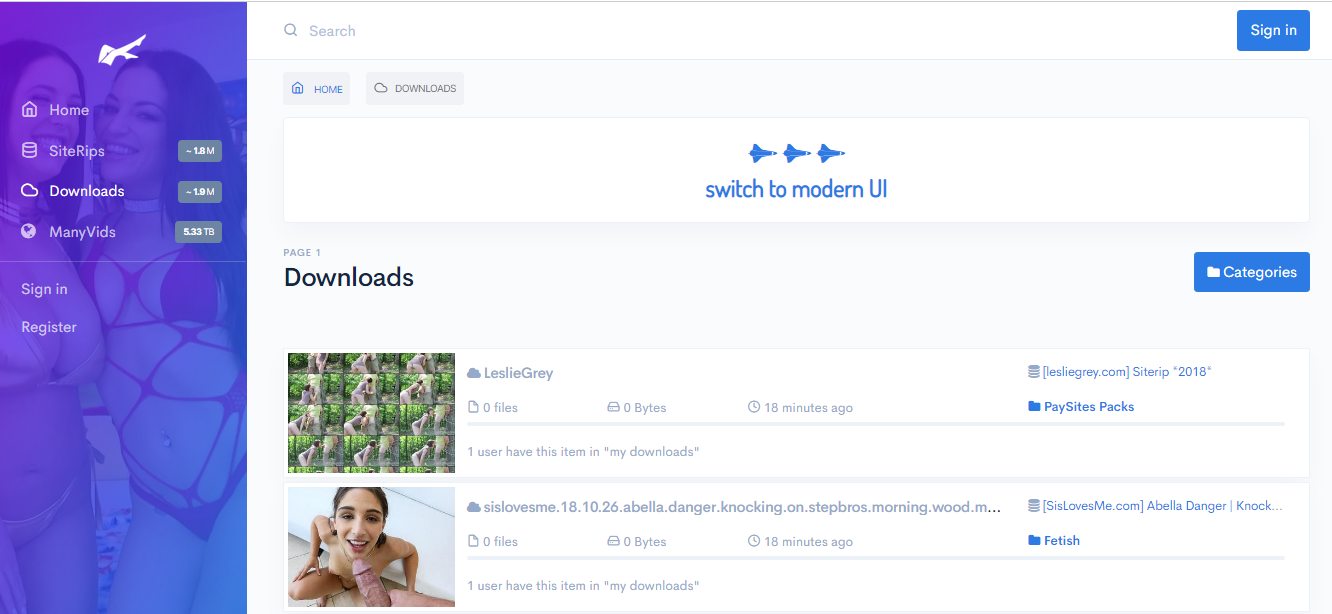This screenshot has height=614, width=1332.
Task: Click drive icon in the sislovesme row
Action: pos(613,541)
